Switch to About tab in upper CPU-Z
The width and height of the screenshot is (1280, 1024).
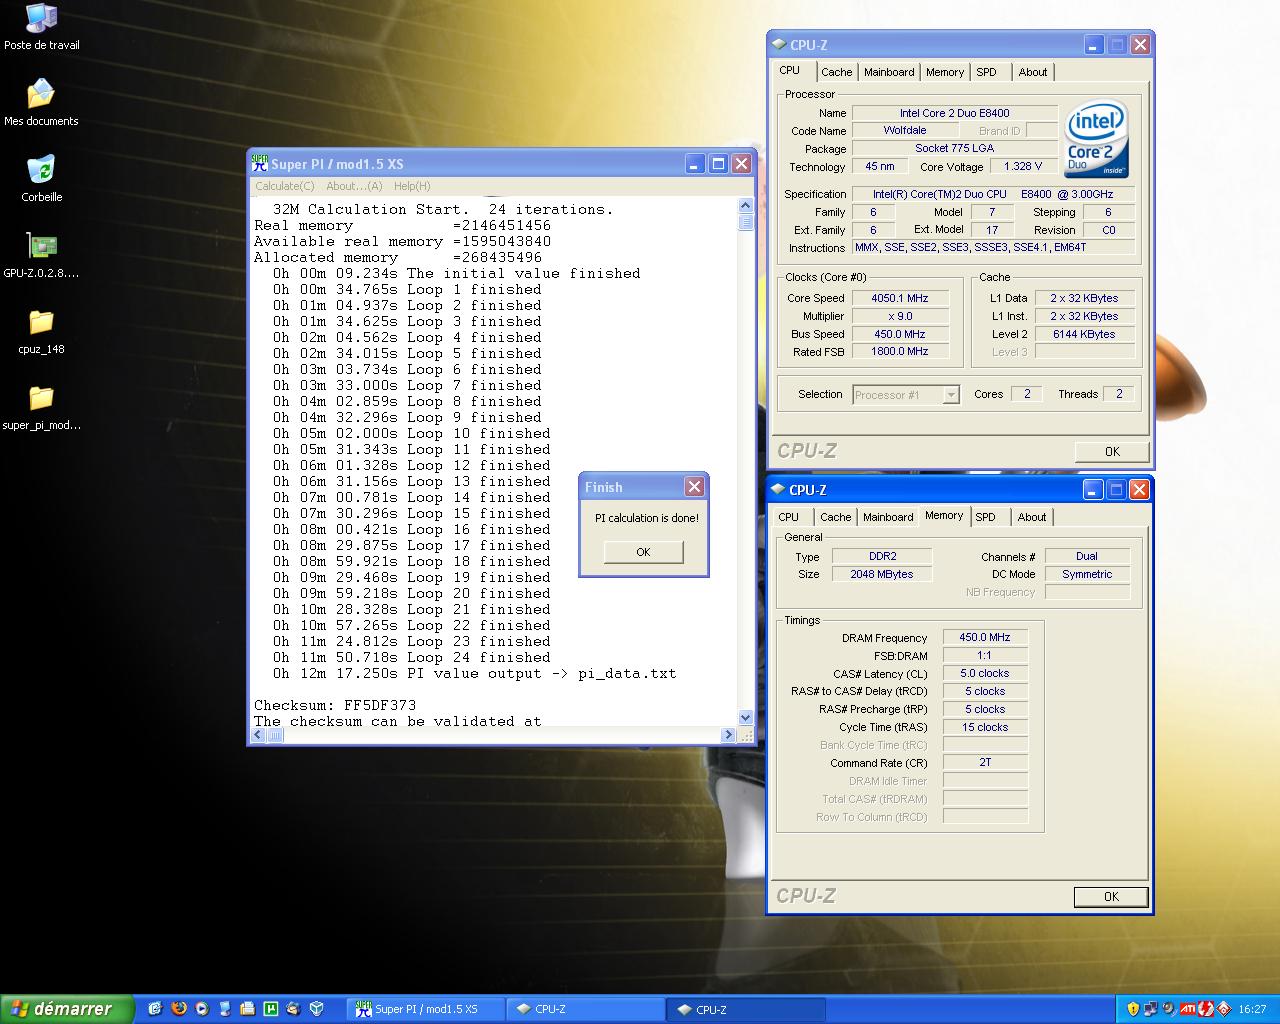(1033, 72)
